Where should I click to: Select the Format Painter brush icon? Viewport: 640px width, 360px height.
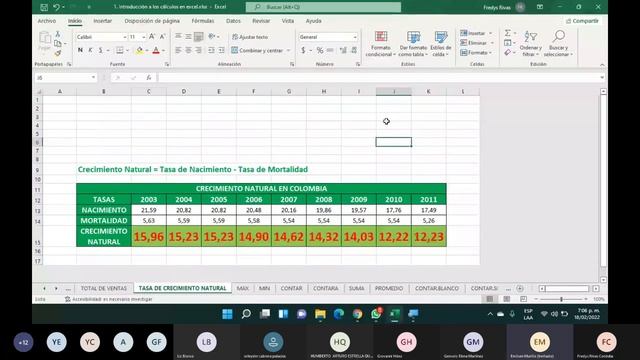(58, 53)
